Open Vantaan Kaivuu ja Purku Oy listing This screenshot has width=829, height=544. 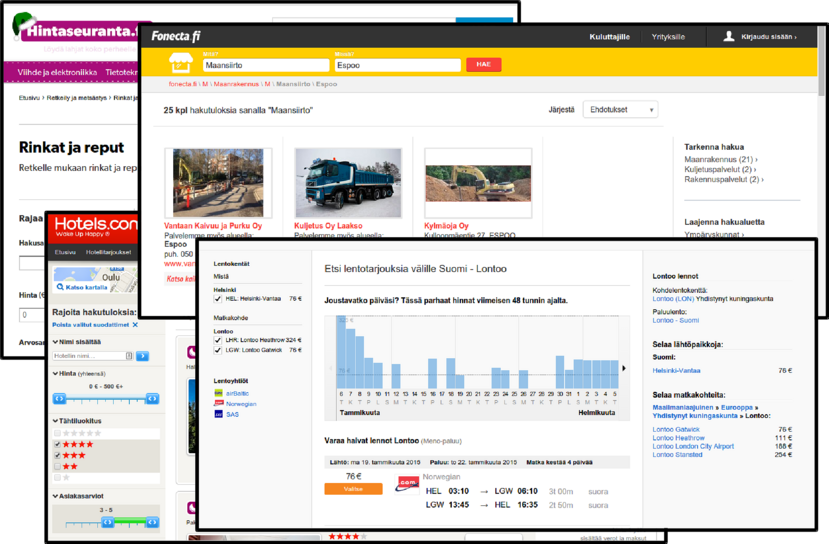click(213, 225)
